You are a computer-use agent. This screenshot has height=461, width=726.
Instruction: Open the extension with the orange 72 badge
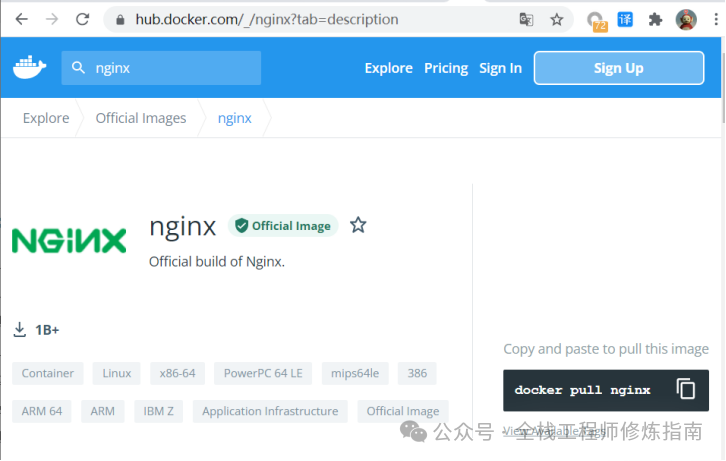(x=596, y=21)
